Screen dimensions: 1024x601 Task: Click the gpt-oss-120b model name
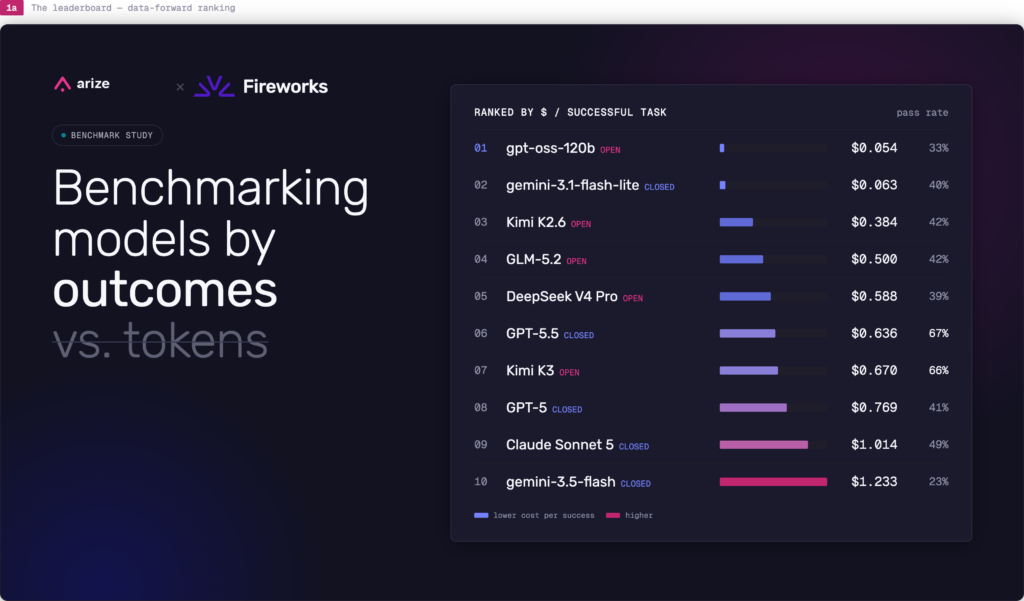pyautogui.click(x=551, y=148)
